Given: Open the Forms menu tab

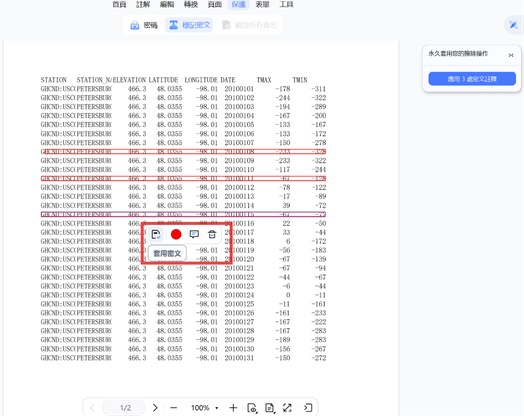Looking at the screenshot, I should (262, 4).
